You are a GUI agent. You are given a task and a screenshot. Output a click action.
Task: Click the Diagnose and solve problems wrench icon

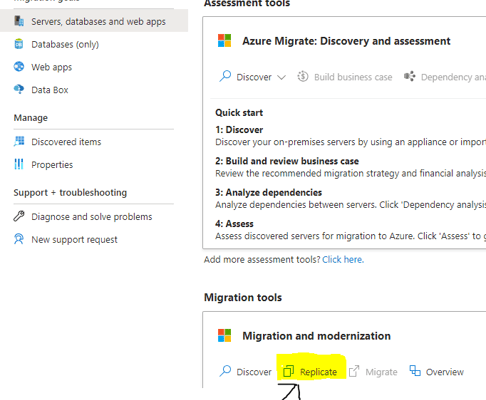tap(19, 216)
